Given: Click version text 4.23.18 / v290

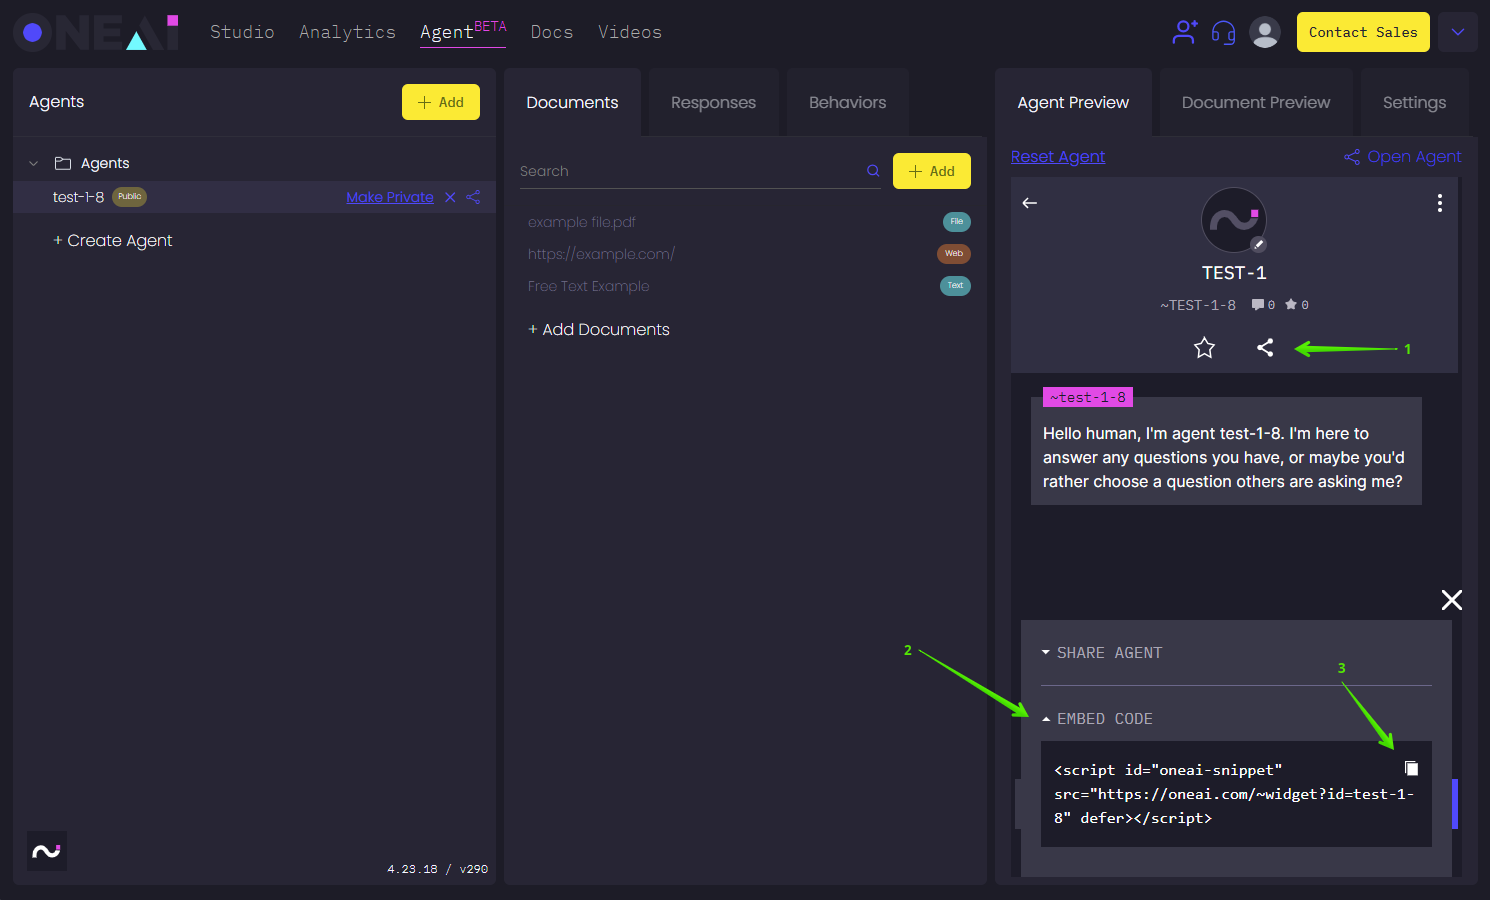Looking at the screenshot, I should pos(438,869).
